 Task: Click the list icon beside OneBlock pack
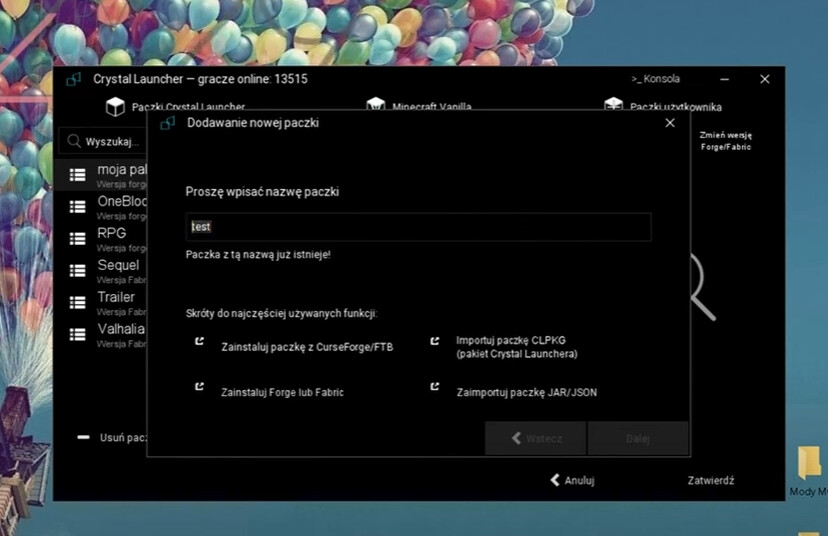tap(77, 206)
